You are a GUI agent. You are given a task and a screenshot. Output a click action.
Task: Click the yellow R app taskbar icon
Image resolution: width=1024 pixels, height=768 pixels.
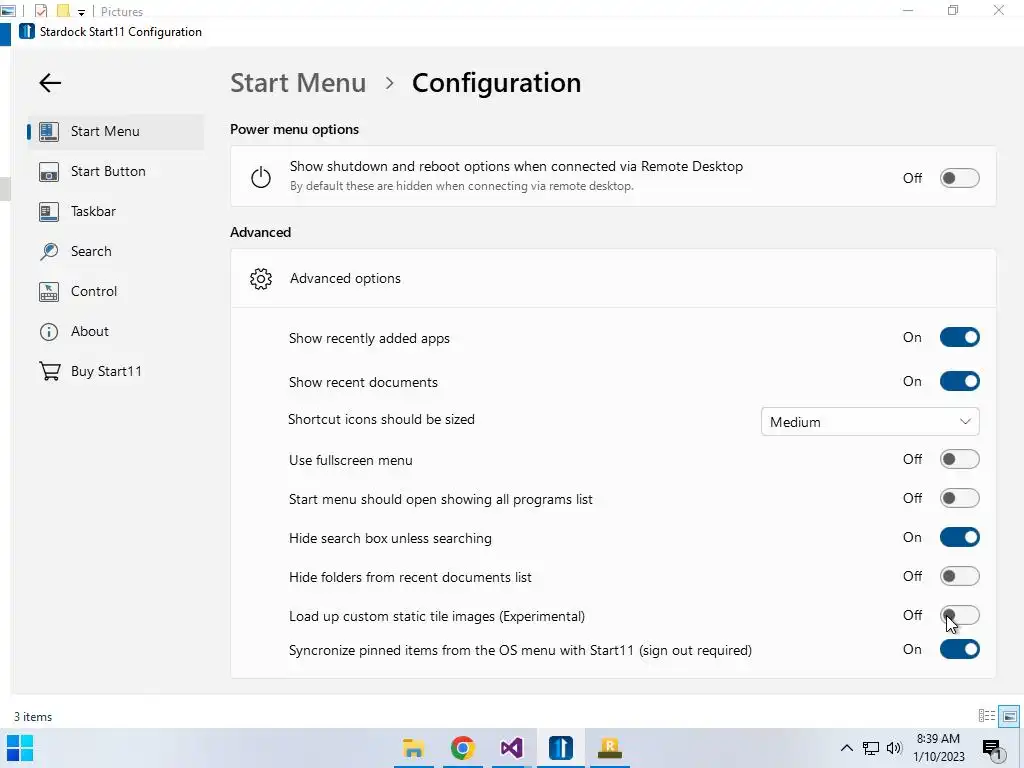coord(609,748)
